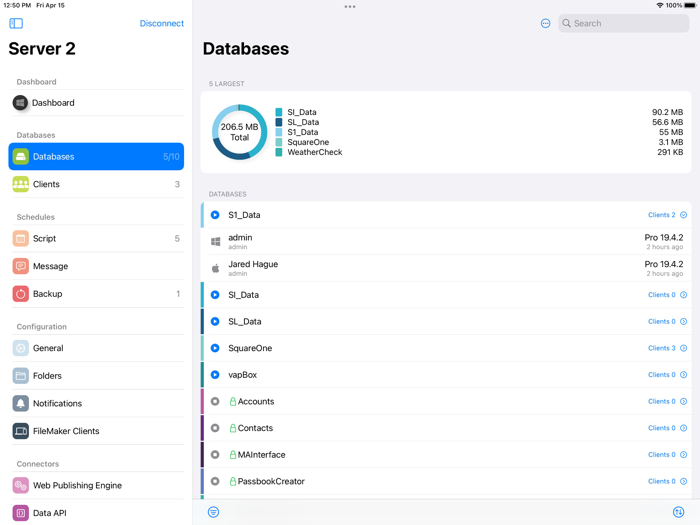This screenshot has width=700, height=525.
Task: Click the SL_Data dark blue legend swatch
Action: [279, 122]
